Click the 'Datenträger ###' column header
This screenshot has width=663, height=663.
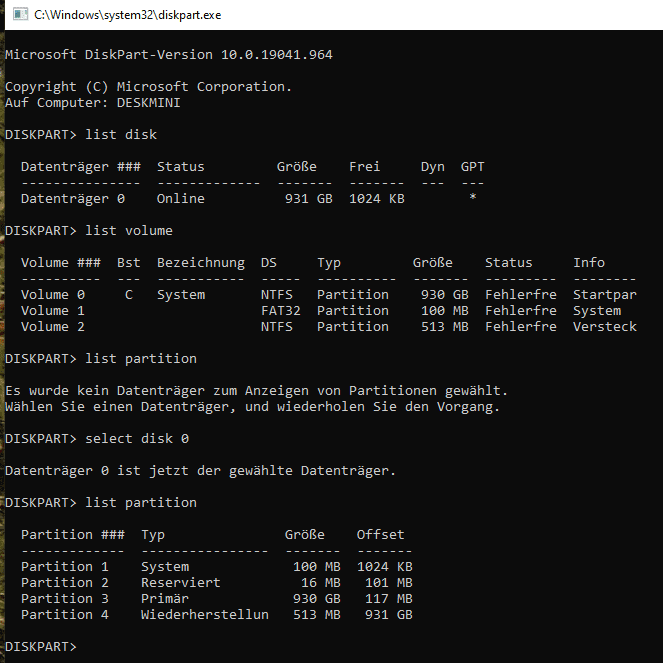point(81,167)
